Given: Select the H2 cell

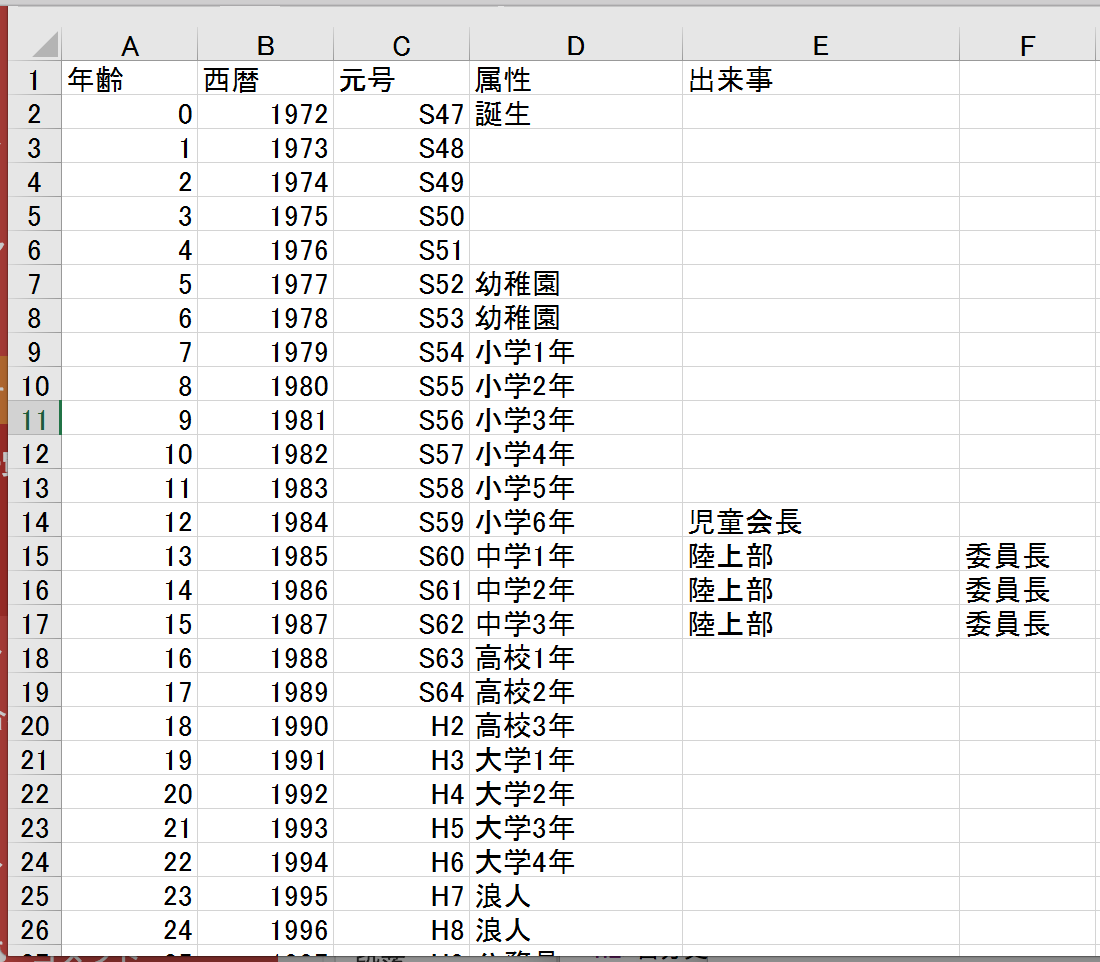Looking at the screenshot, I should click(x=401, y=726).
